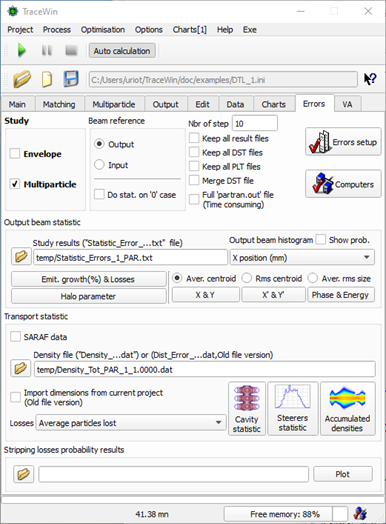Open the Losses Average particles lost dropdown
This screenshot has height=524, width=386.
(131, 423)
